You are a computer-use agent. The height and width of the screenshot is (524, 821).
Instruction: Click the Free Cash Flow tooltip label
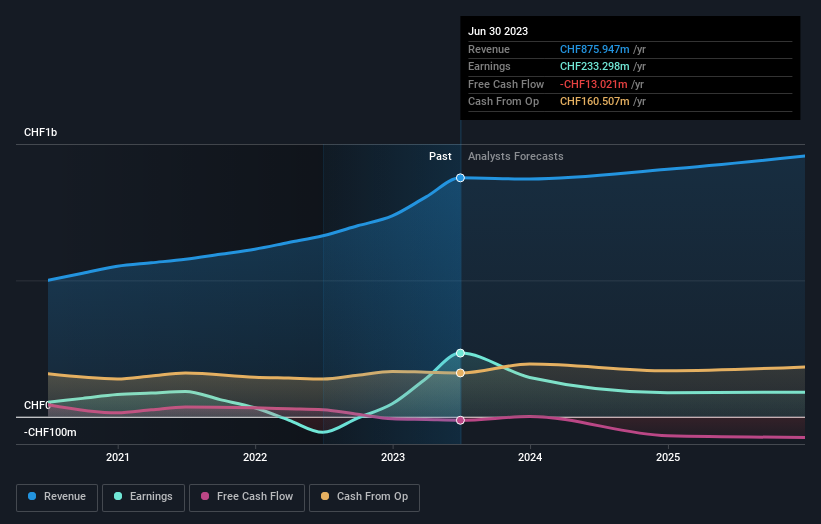(506, 84)
